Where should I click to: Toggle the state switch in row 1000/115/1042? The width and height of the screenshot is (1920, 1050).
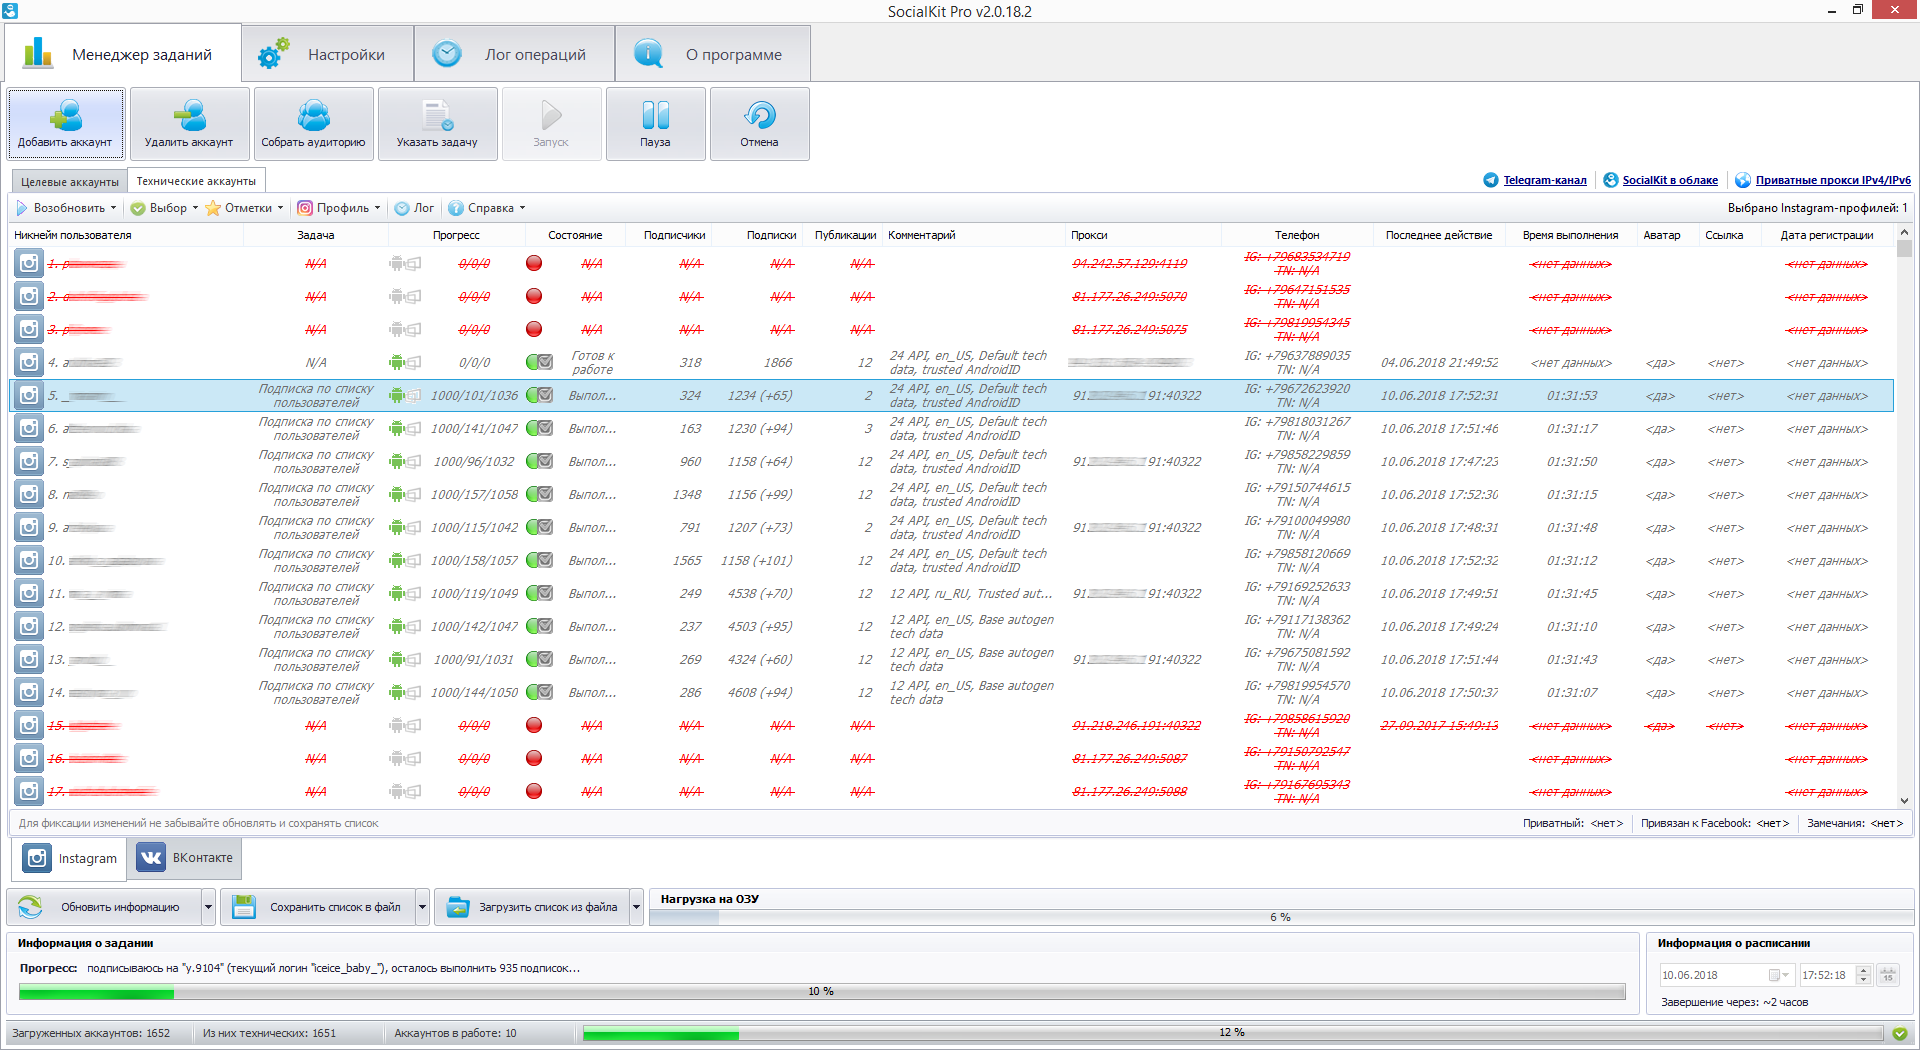[x=540, y=527]
